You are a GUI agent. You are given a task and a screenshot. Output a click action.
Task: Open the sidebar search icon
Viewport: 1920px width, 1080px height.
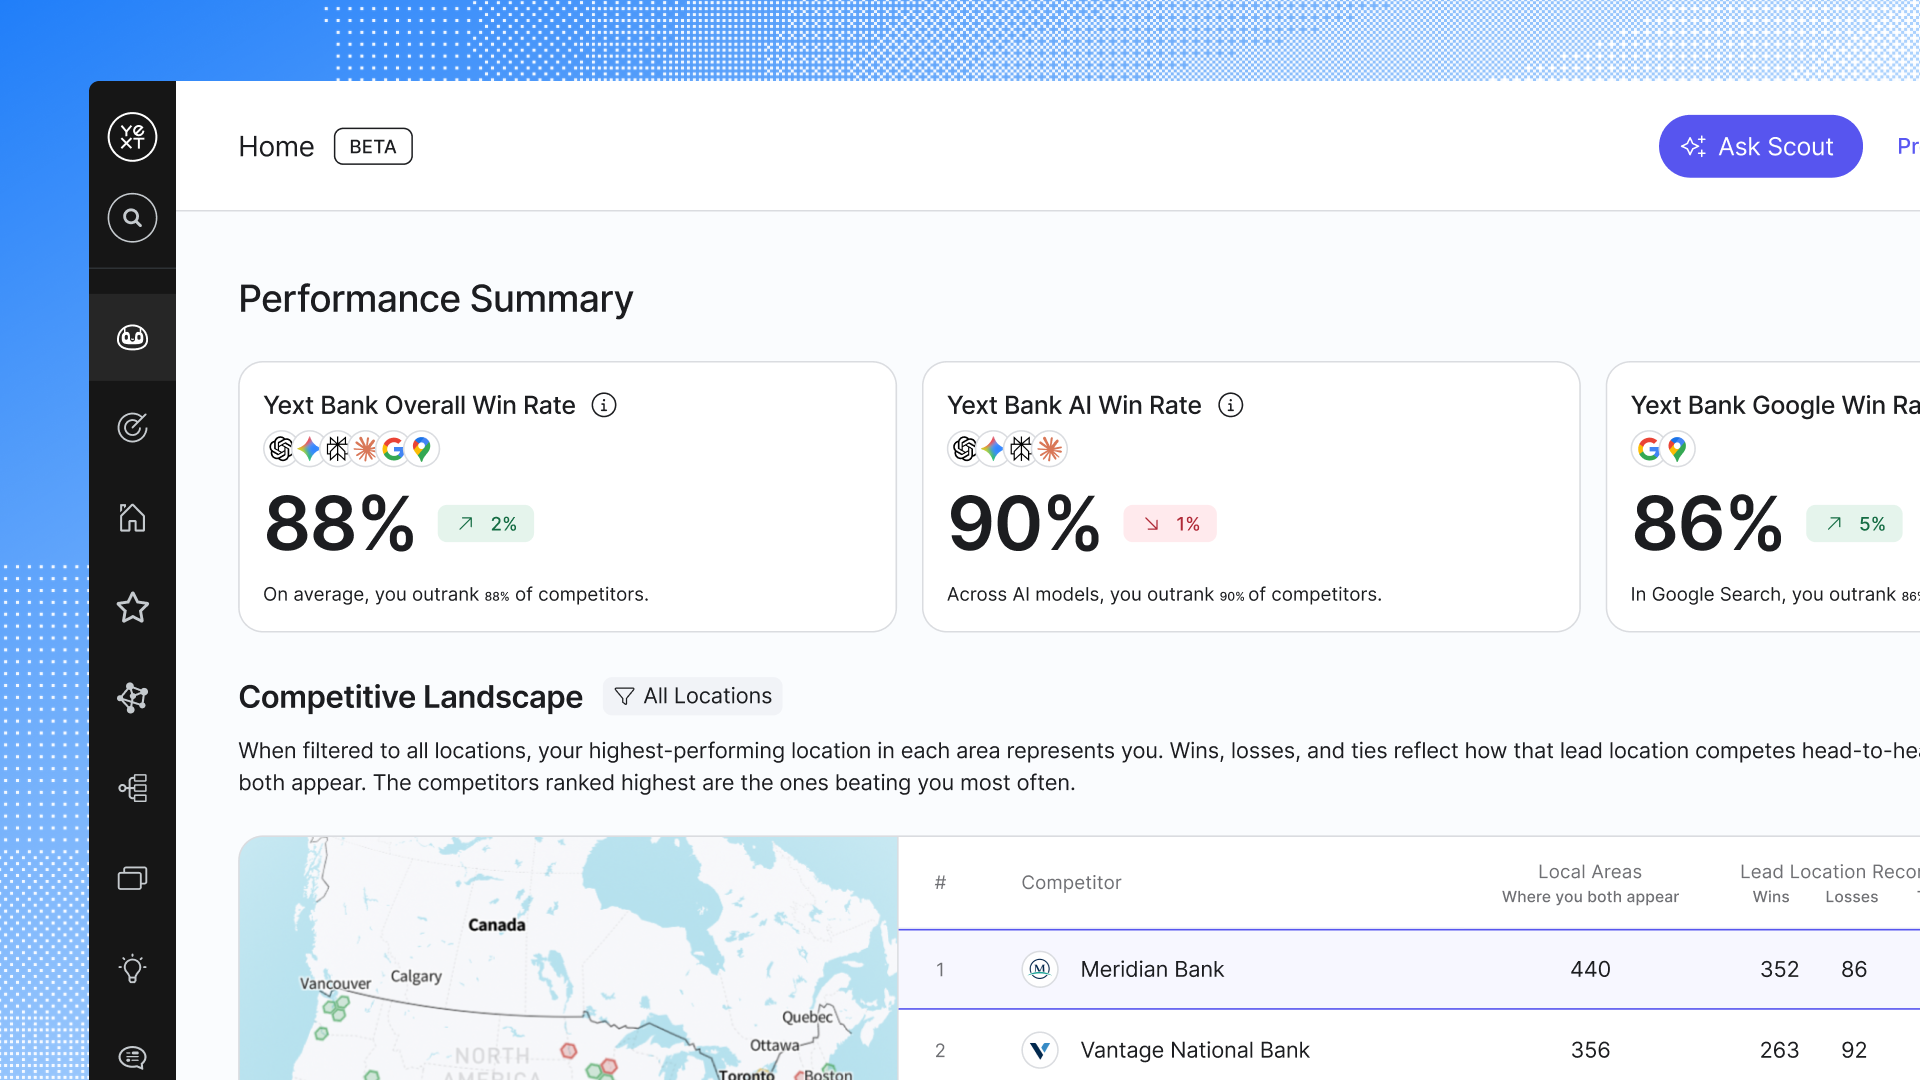(132, 218)
